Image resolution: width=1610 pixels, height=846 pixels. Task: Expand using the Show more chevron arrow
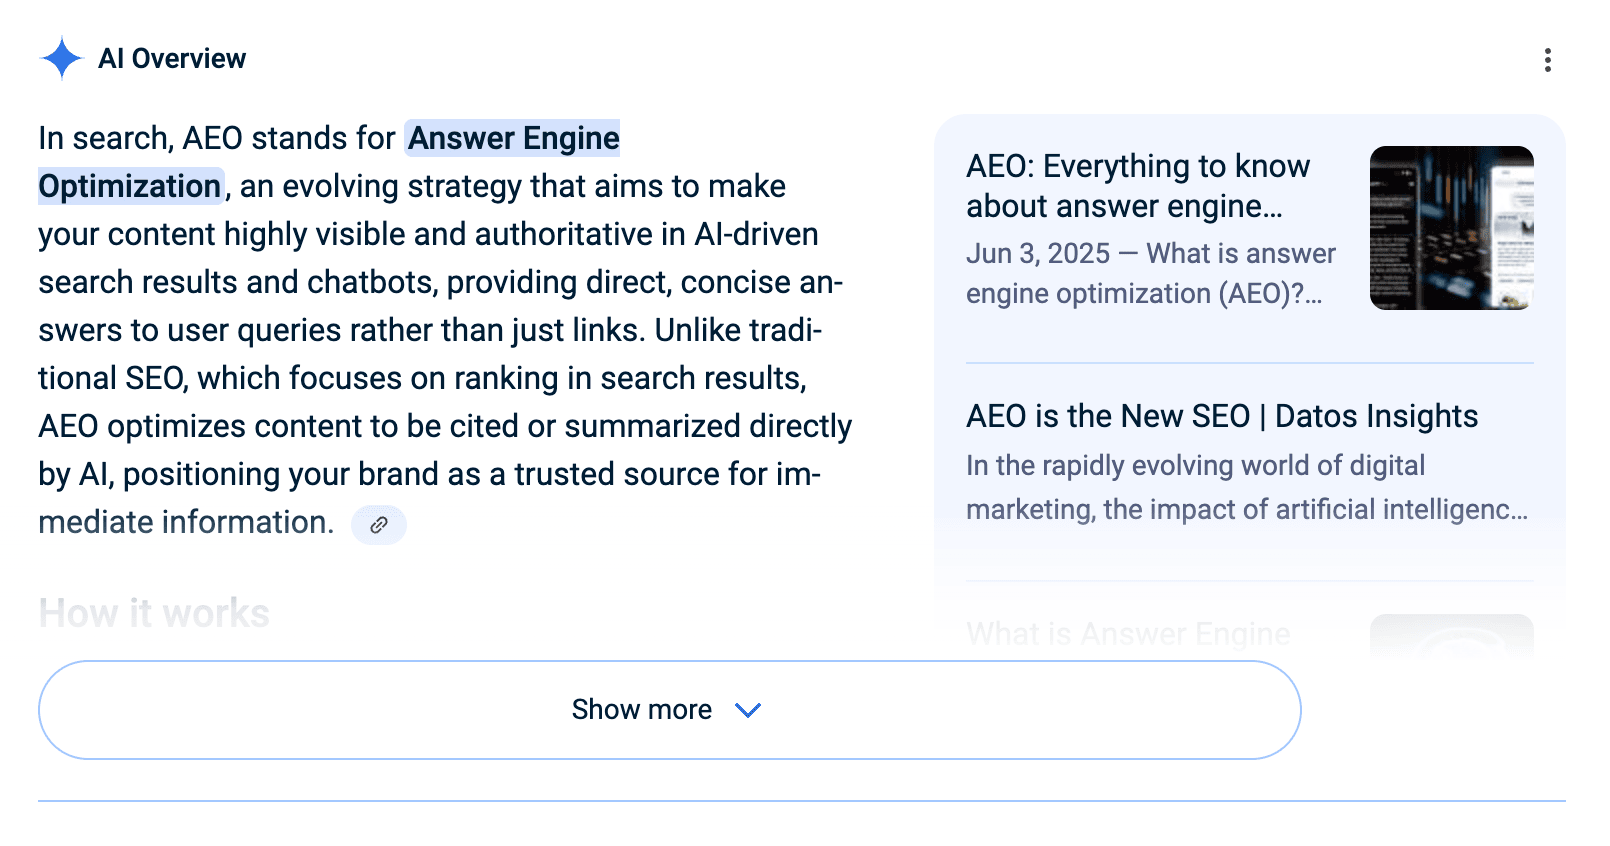748,710
